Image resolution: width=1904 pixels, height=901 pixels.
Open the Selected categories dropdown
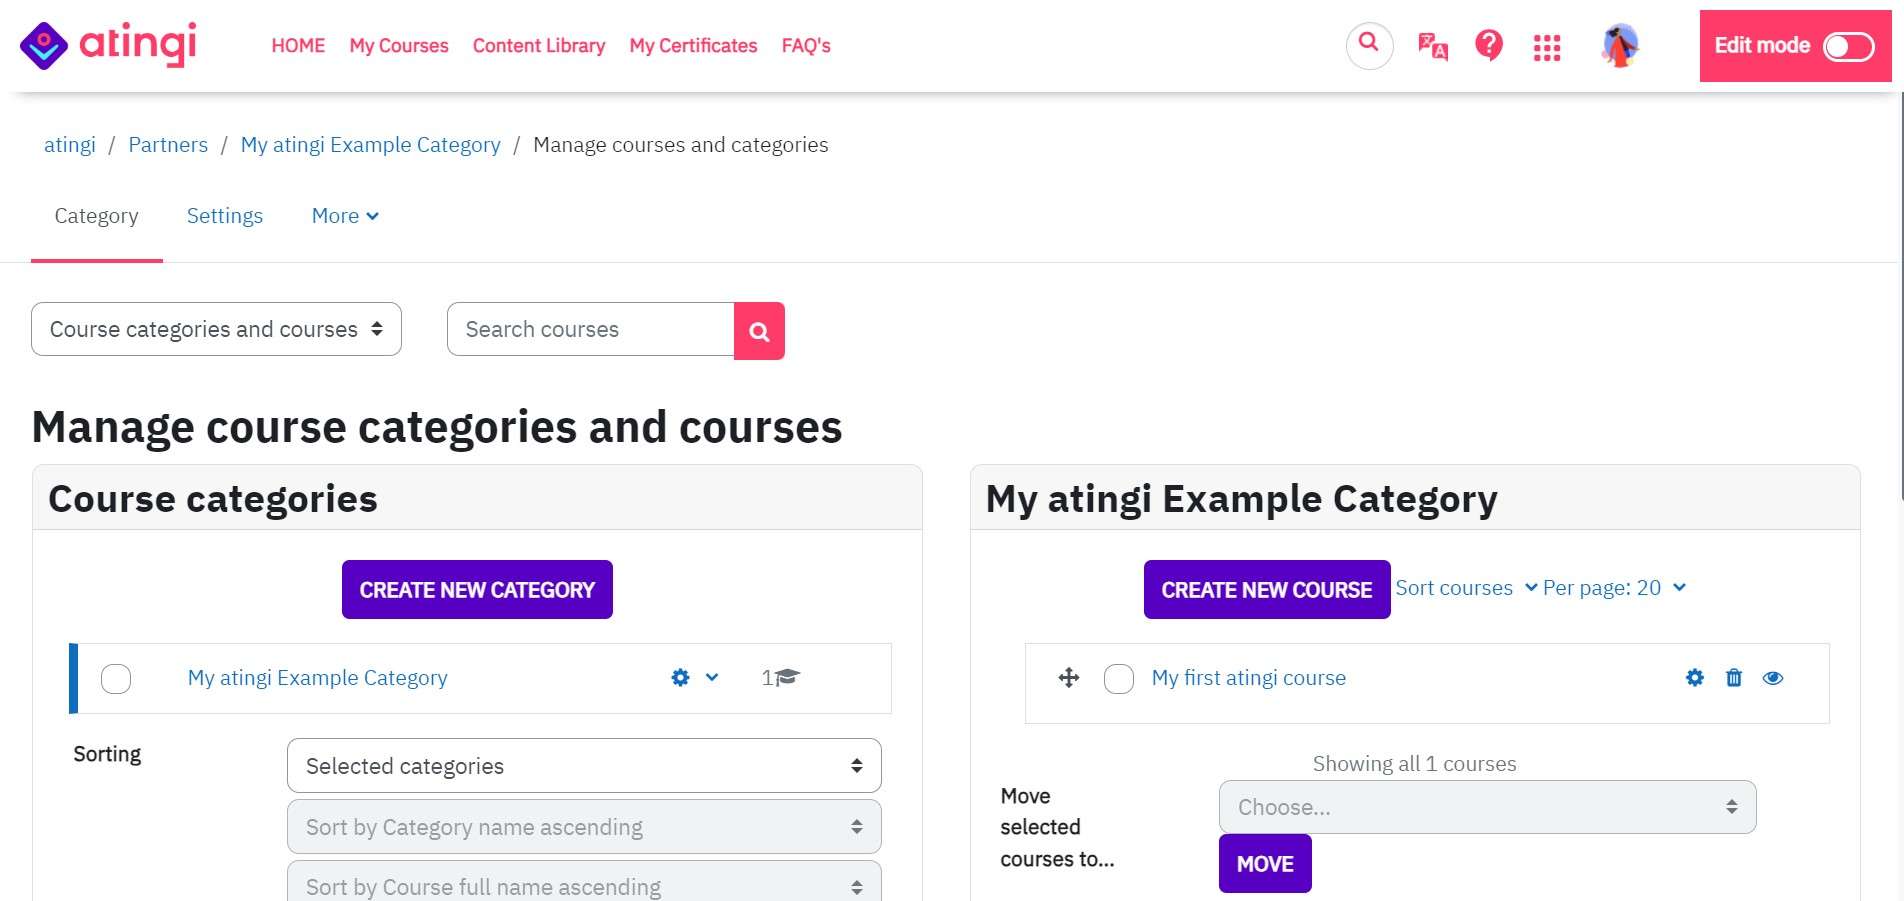point(584,766)
